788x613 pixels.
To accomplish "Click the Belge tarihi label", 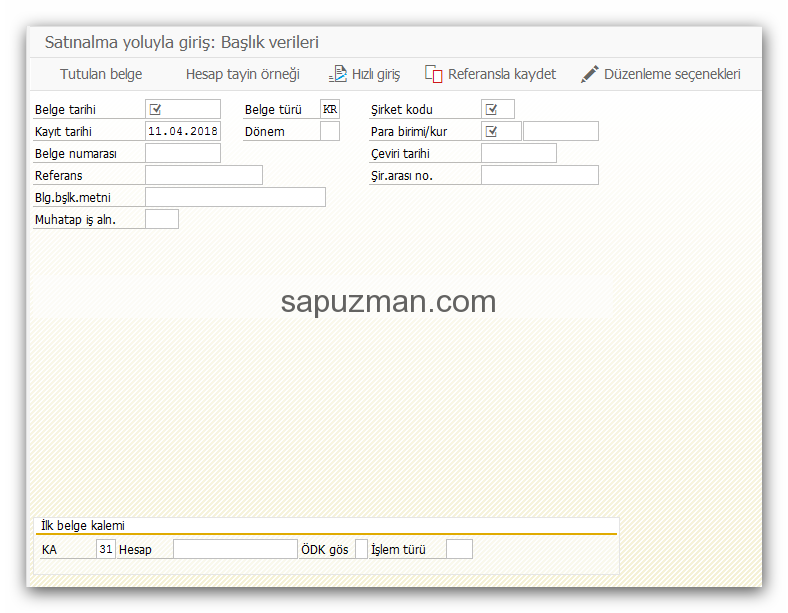I will click(65, 110).
